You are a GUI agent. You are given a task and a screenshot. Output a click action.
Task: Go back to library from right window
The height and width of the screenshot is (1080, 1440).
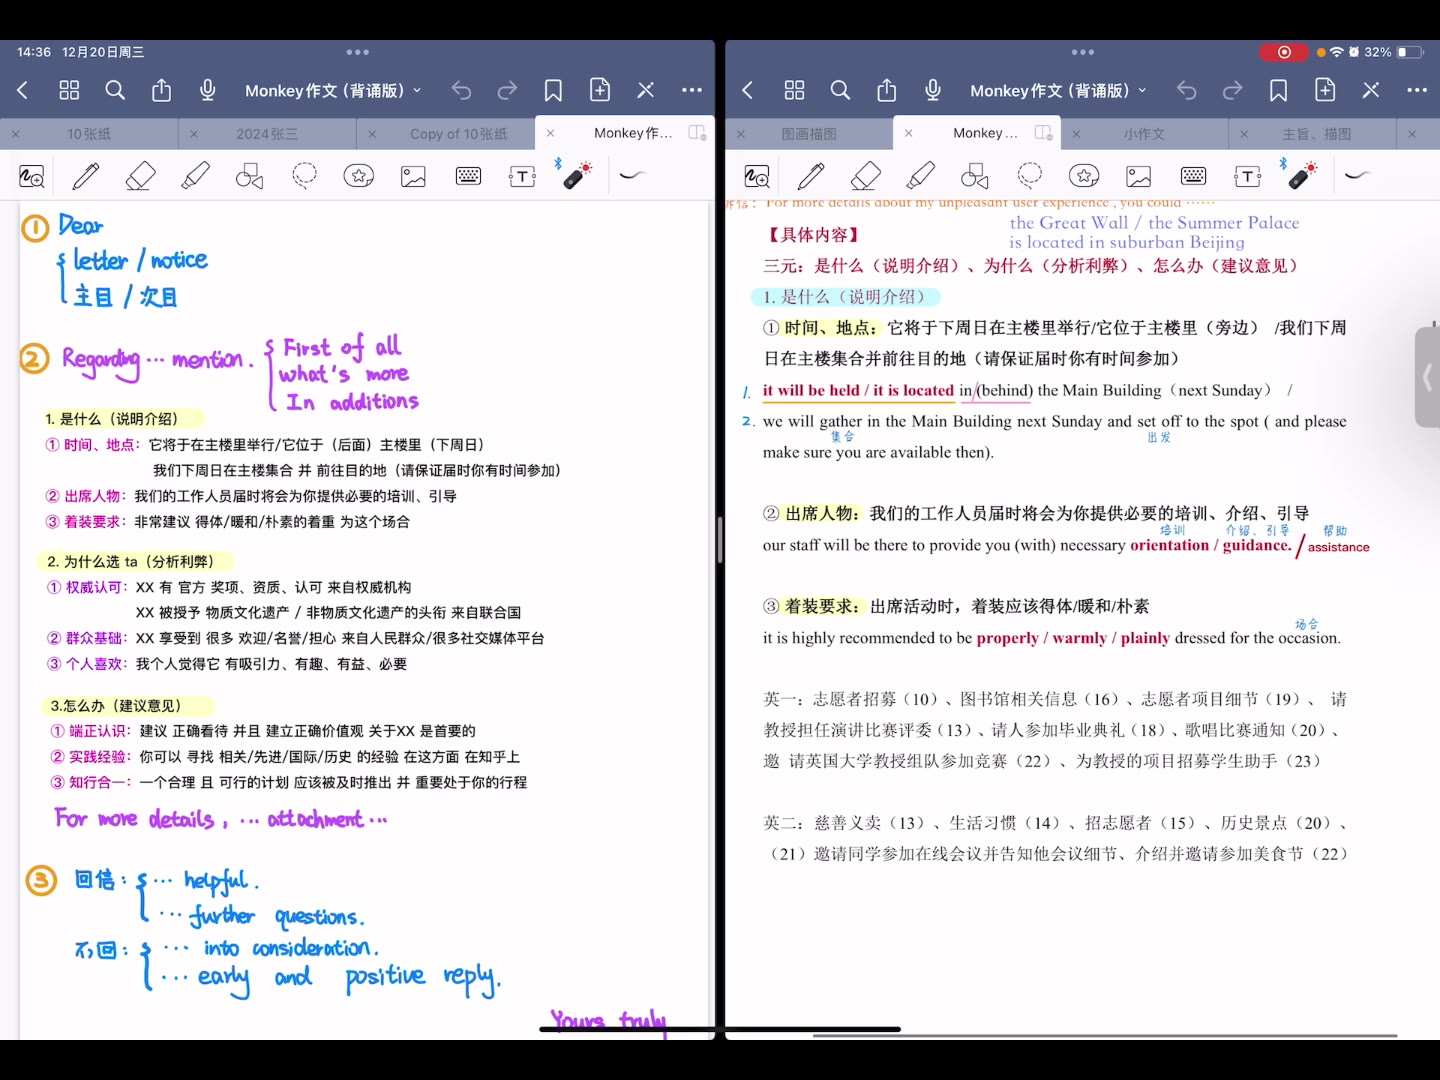click(x=747, y=90)
